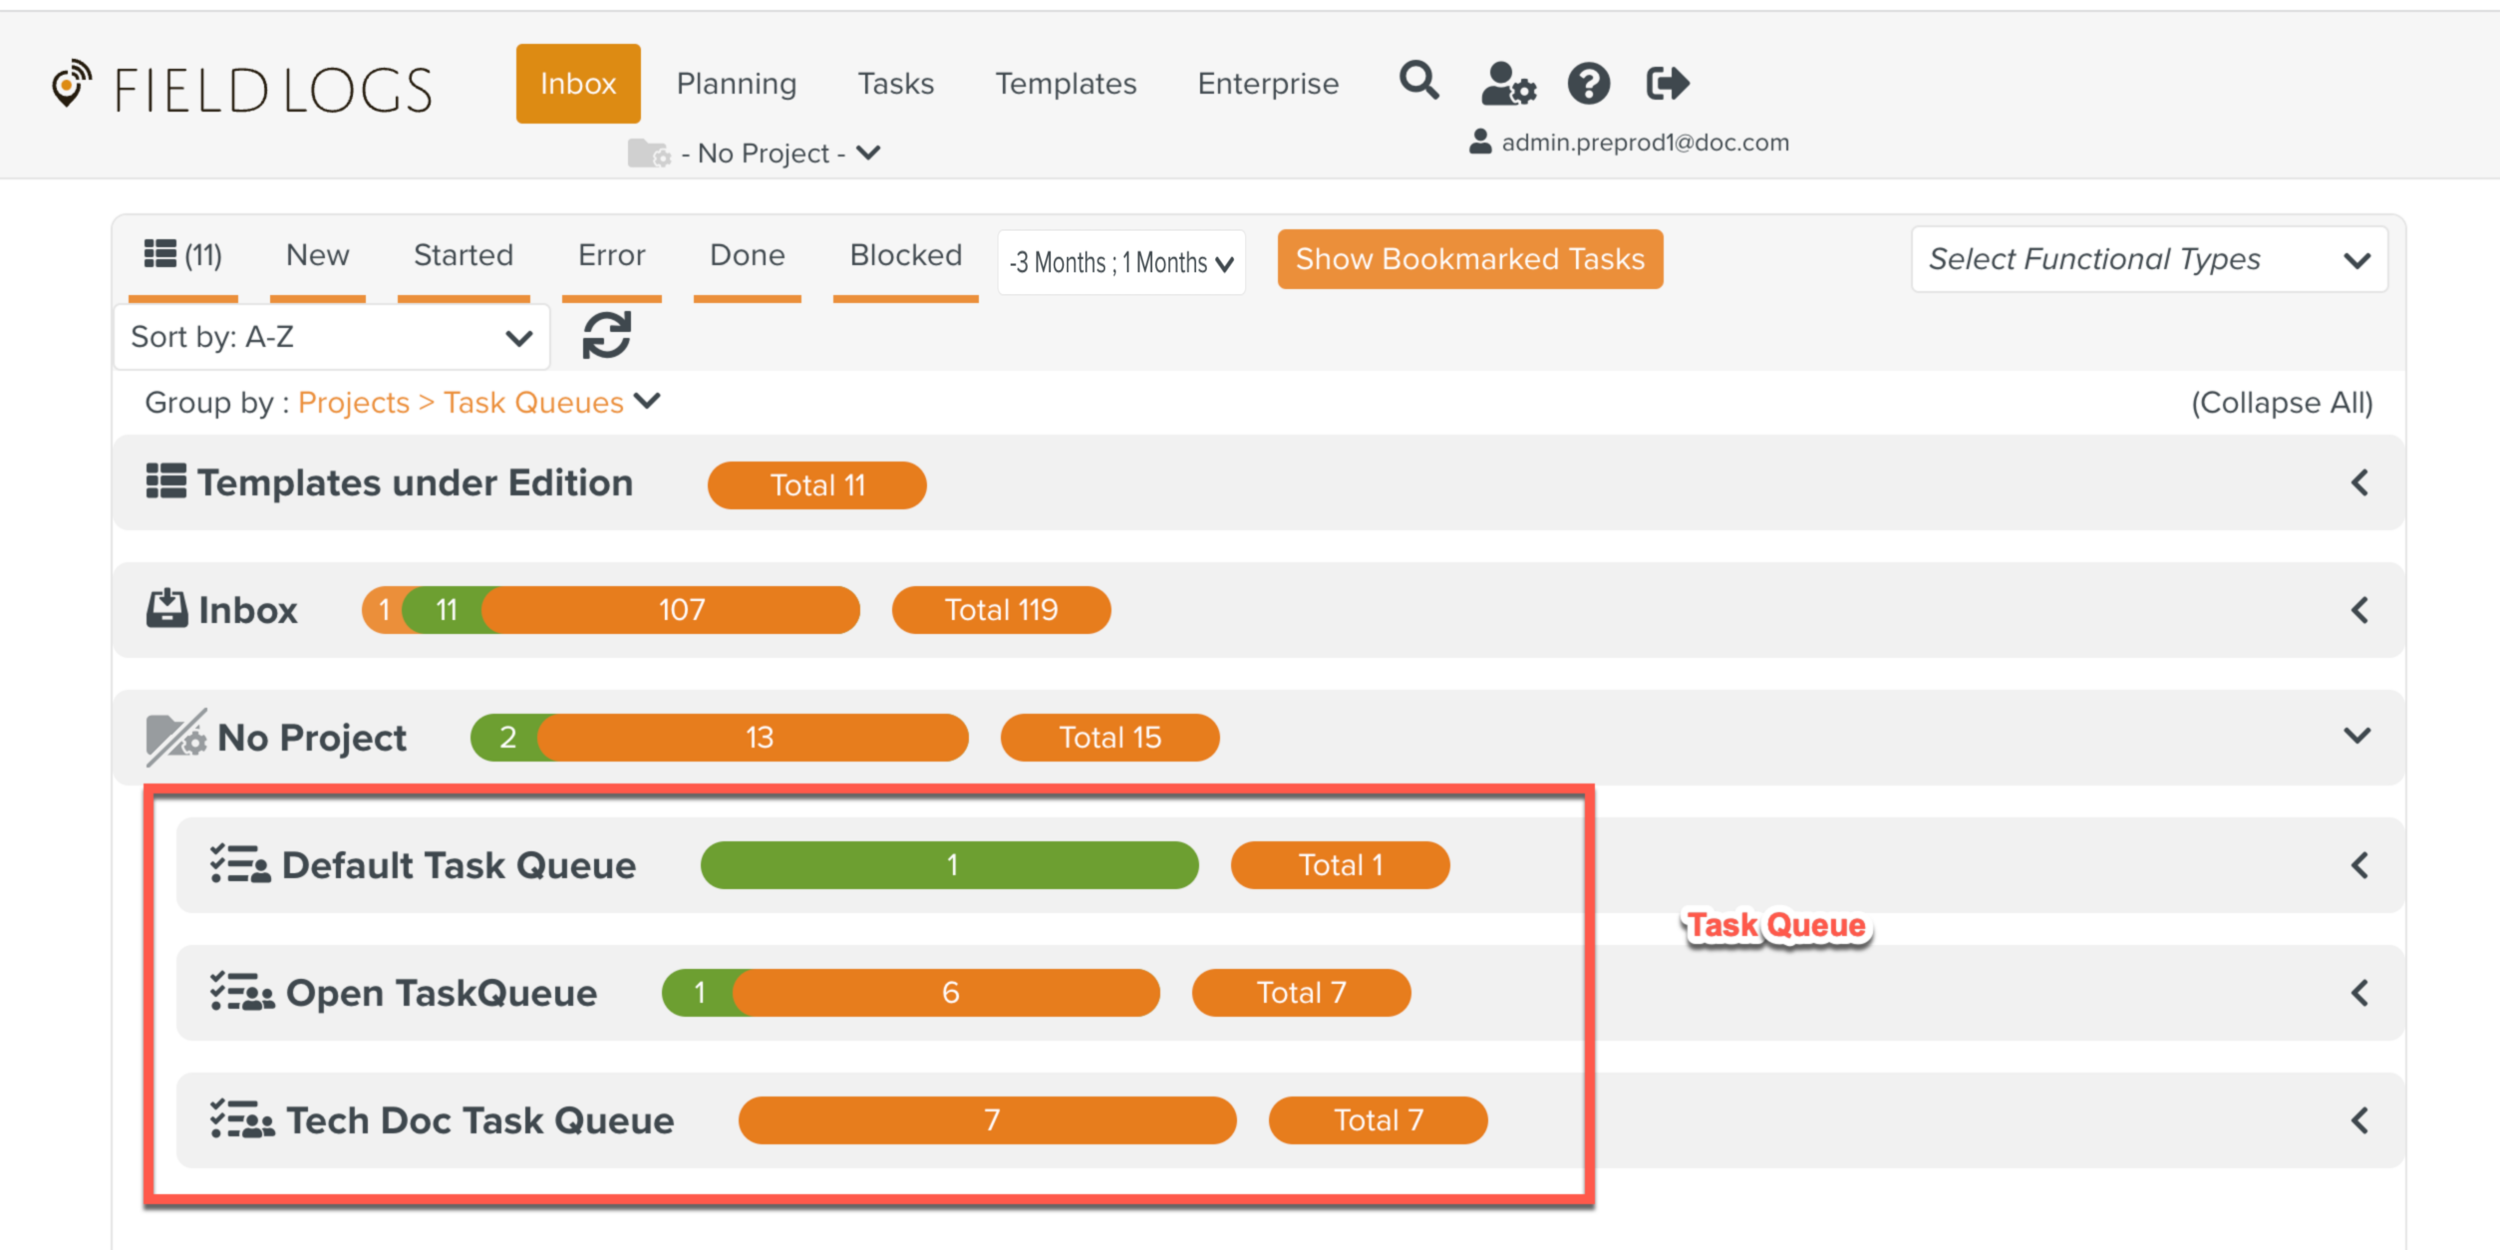The height and width of the screenshot is (1250, 2500).
Task: Click the search magnifier icon
Action: click(1418, 81)
